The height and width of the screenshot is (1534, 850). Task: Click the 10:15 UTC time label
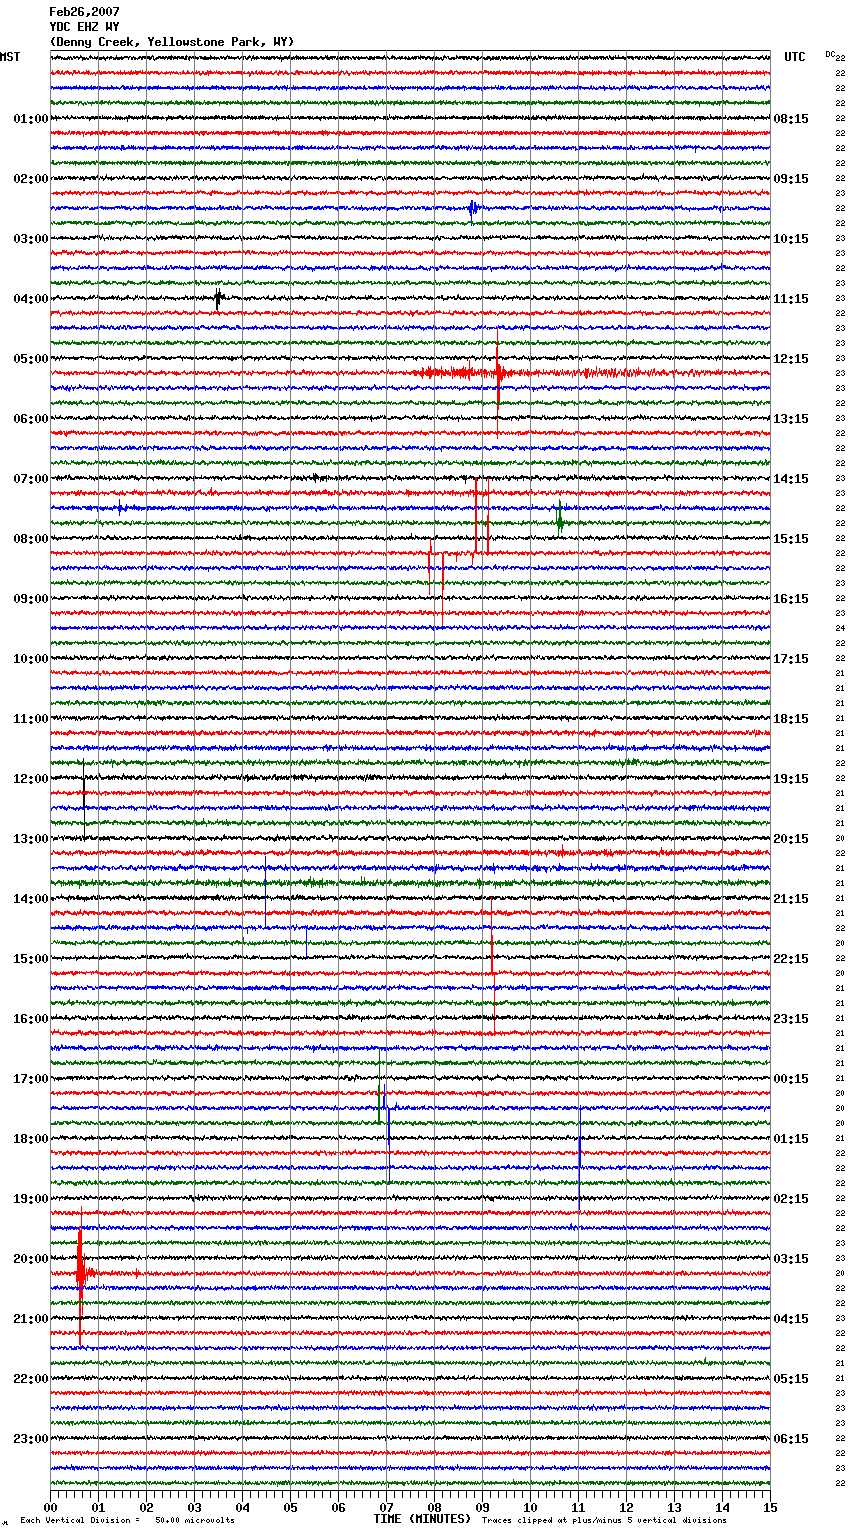click(791, 239)
